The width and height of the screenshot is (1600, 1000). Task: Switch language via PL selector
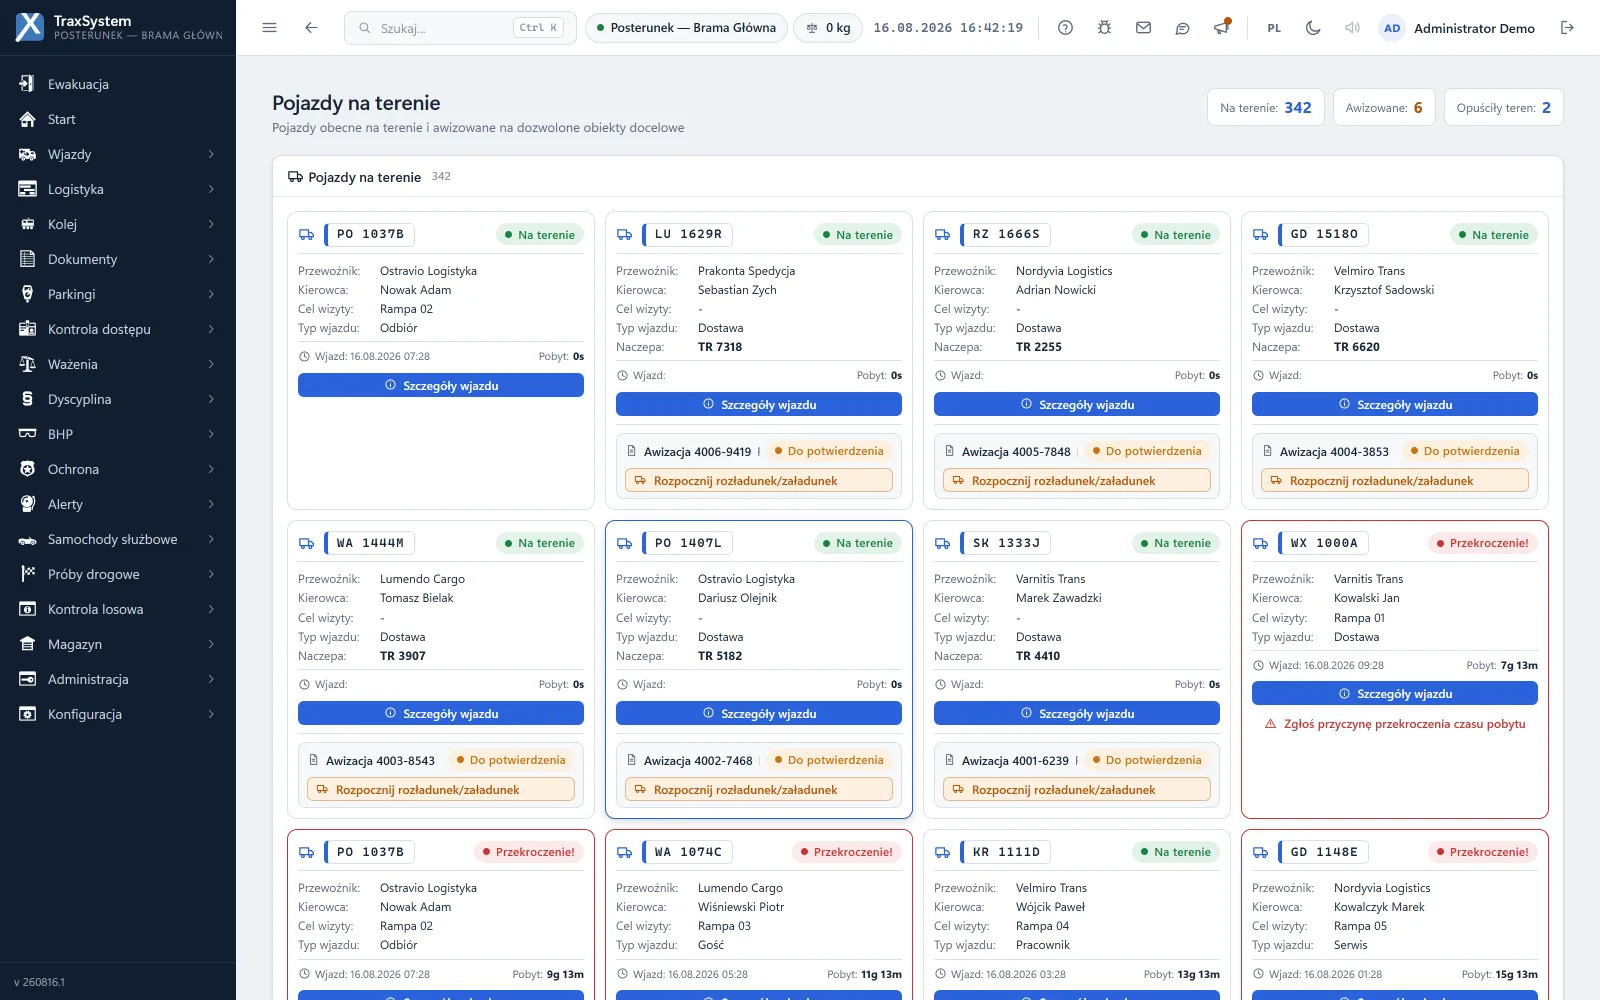tap(1274, 28)
